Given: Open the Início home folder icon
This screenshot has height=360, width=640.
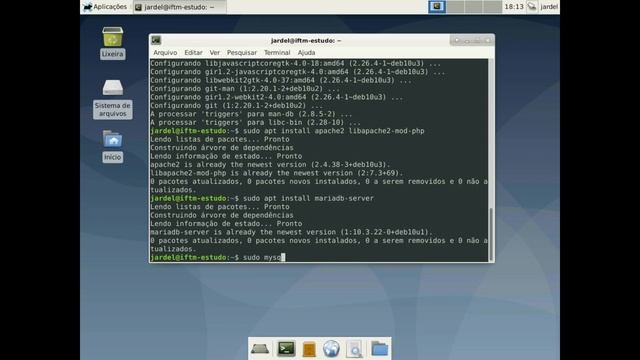Looking at the screenshot, I should tap(112, 140).
